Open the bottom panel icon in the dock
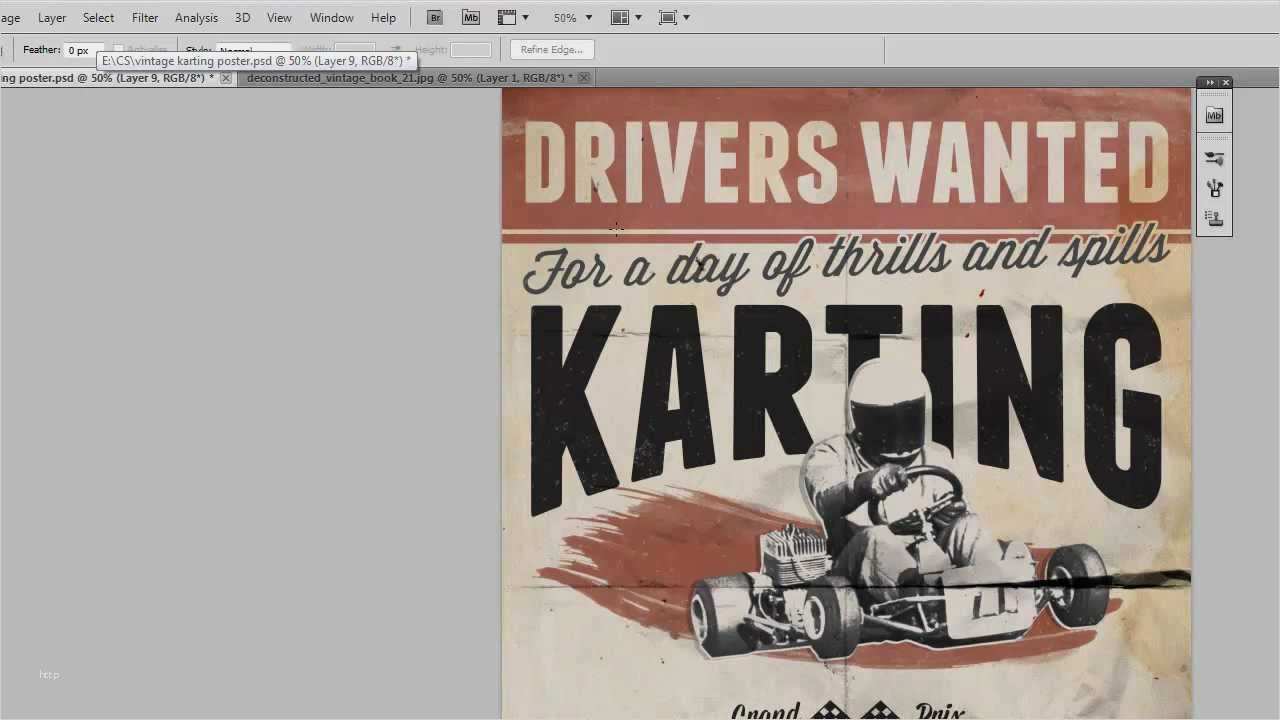Screen dimensions: 1280x720 1214,218
